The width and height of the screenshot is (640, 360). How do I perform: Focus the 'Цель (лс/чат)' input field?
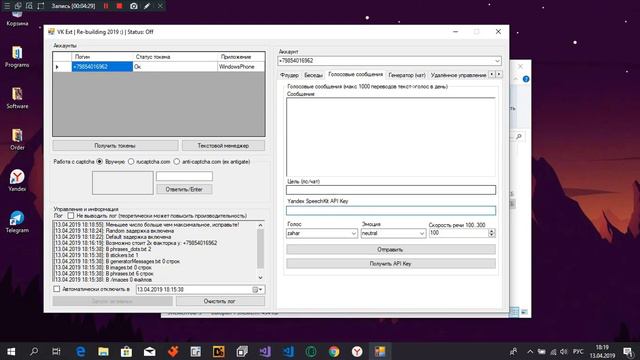pos(391,190)
